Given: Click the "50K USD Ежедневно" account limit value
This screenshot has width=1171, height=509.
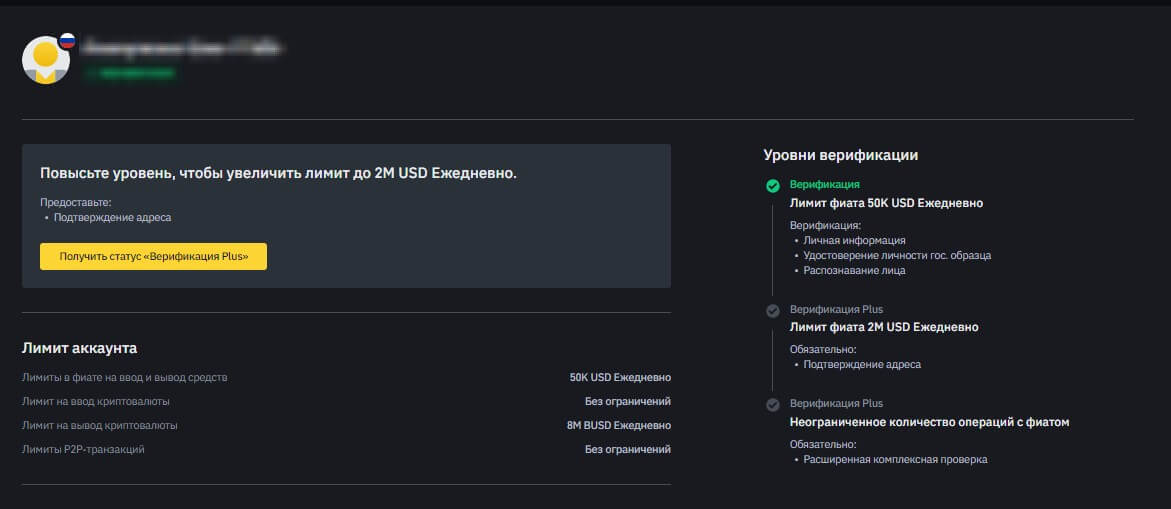Looking at the screenshot, I should pyautogui.click(x=620, y=378).
